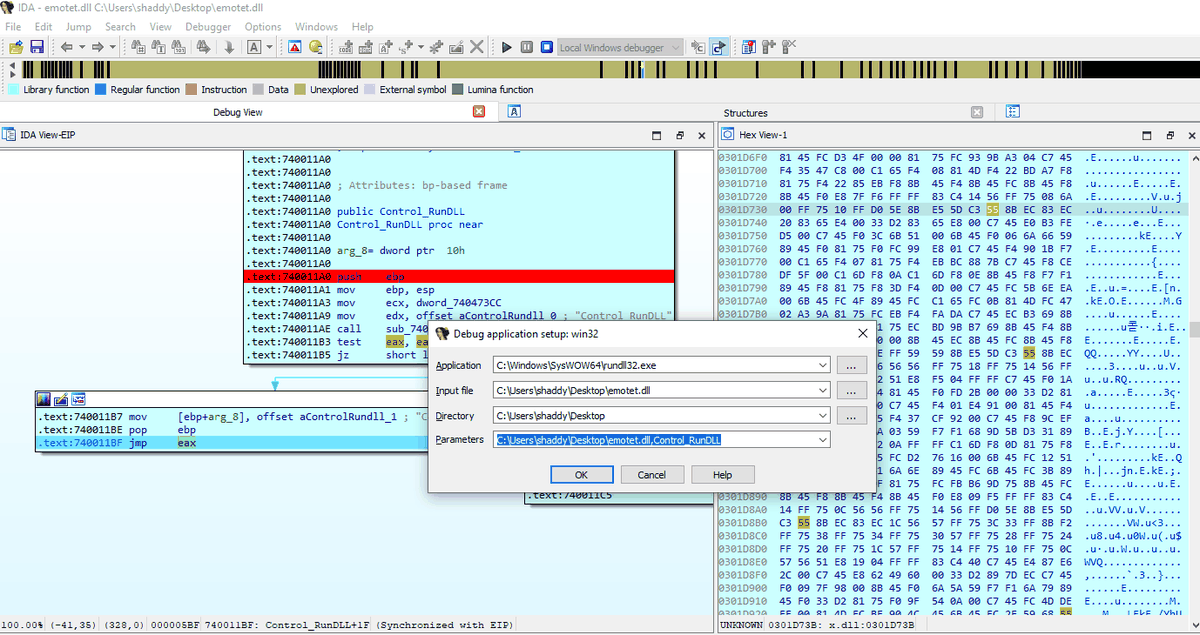Click the yellow circle toolbar icon

click(316, 47)
